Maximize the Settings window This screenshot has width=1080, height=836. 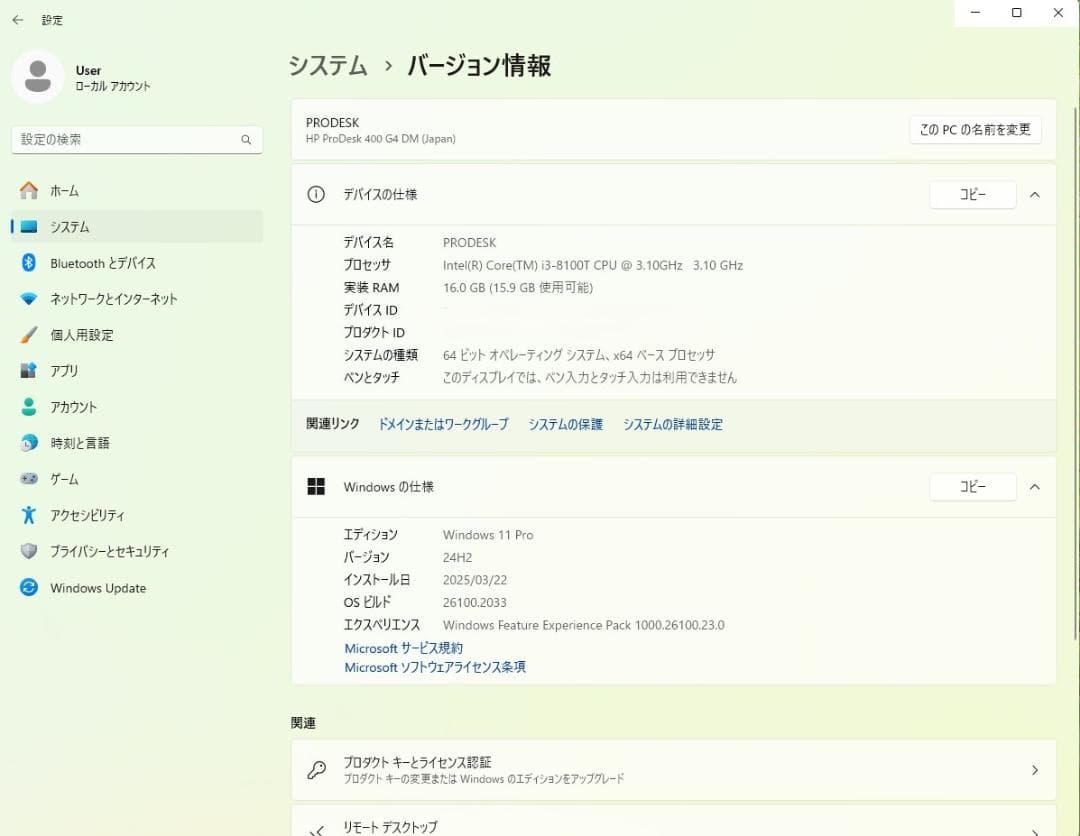tap(1016, 12)
